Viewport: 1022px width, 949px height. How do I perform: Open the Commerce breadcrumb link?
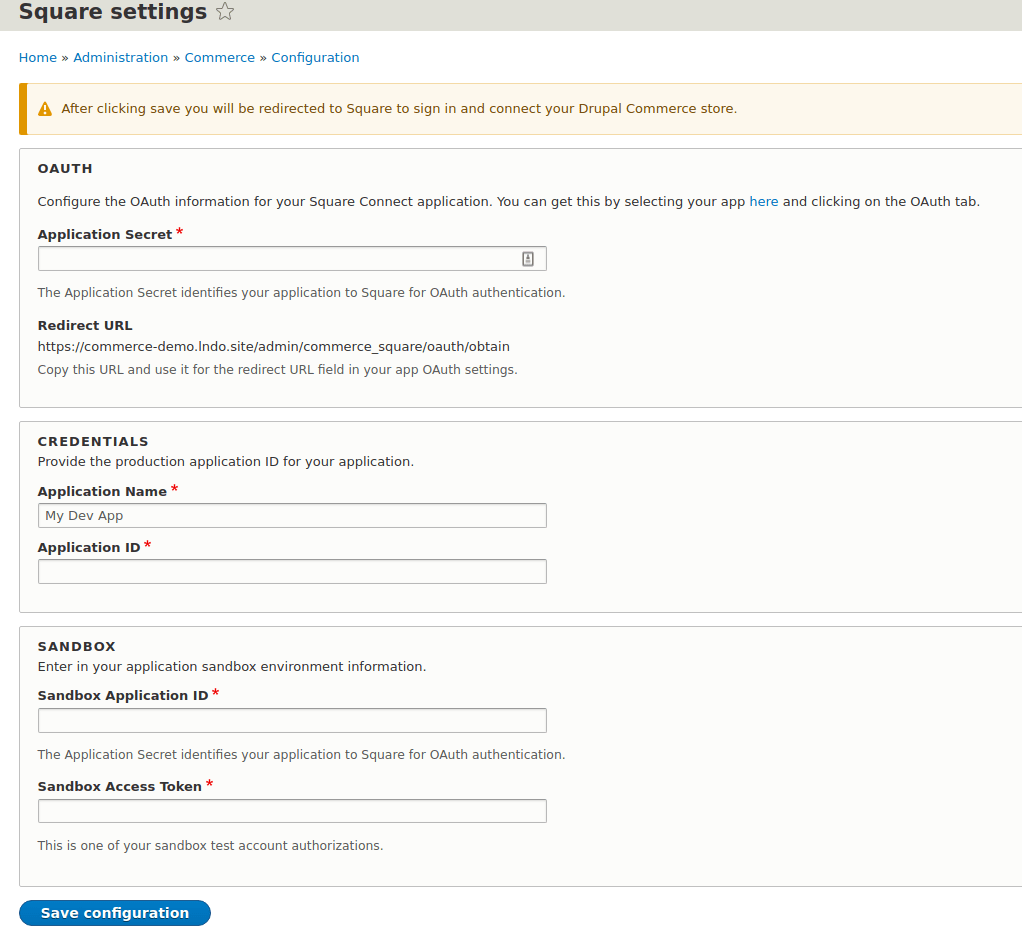(219, 57)
